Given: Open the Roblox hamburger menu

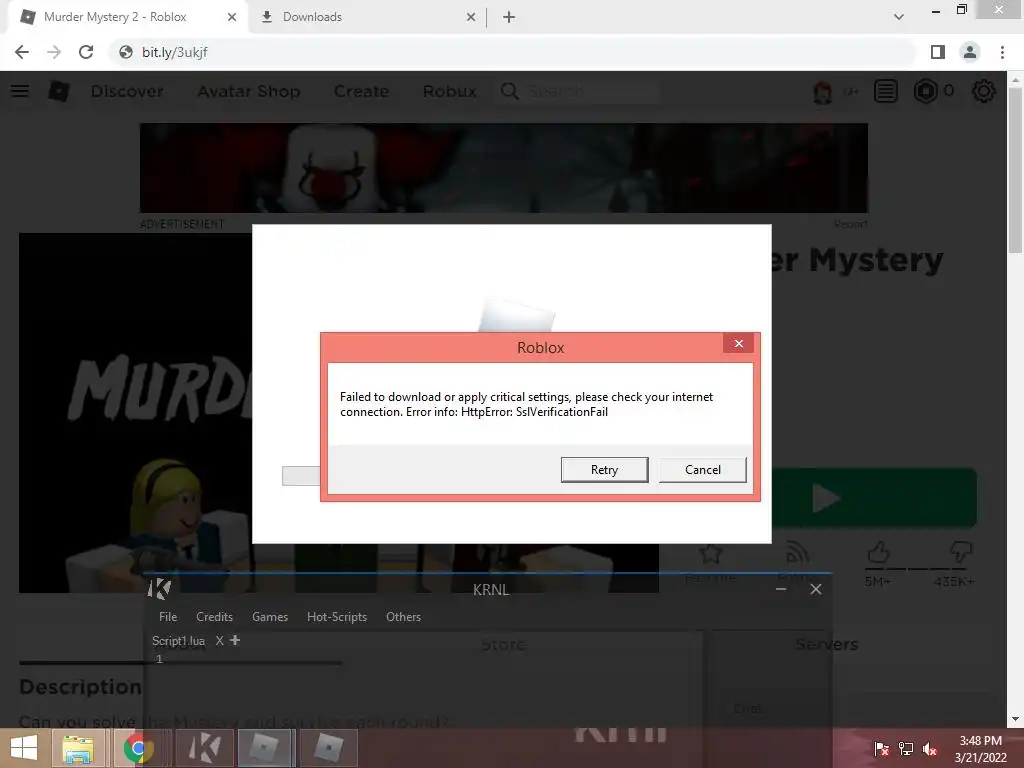Looking at the screenshot, I should pos(20,91).
